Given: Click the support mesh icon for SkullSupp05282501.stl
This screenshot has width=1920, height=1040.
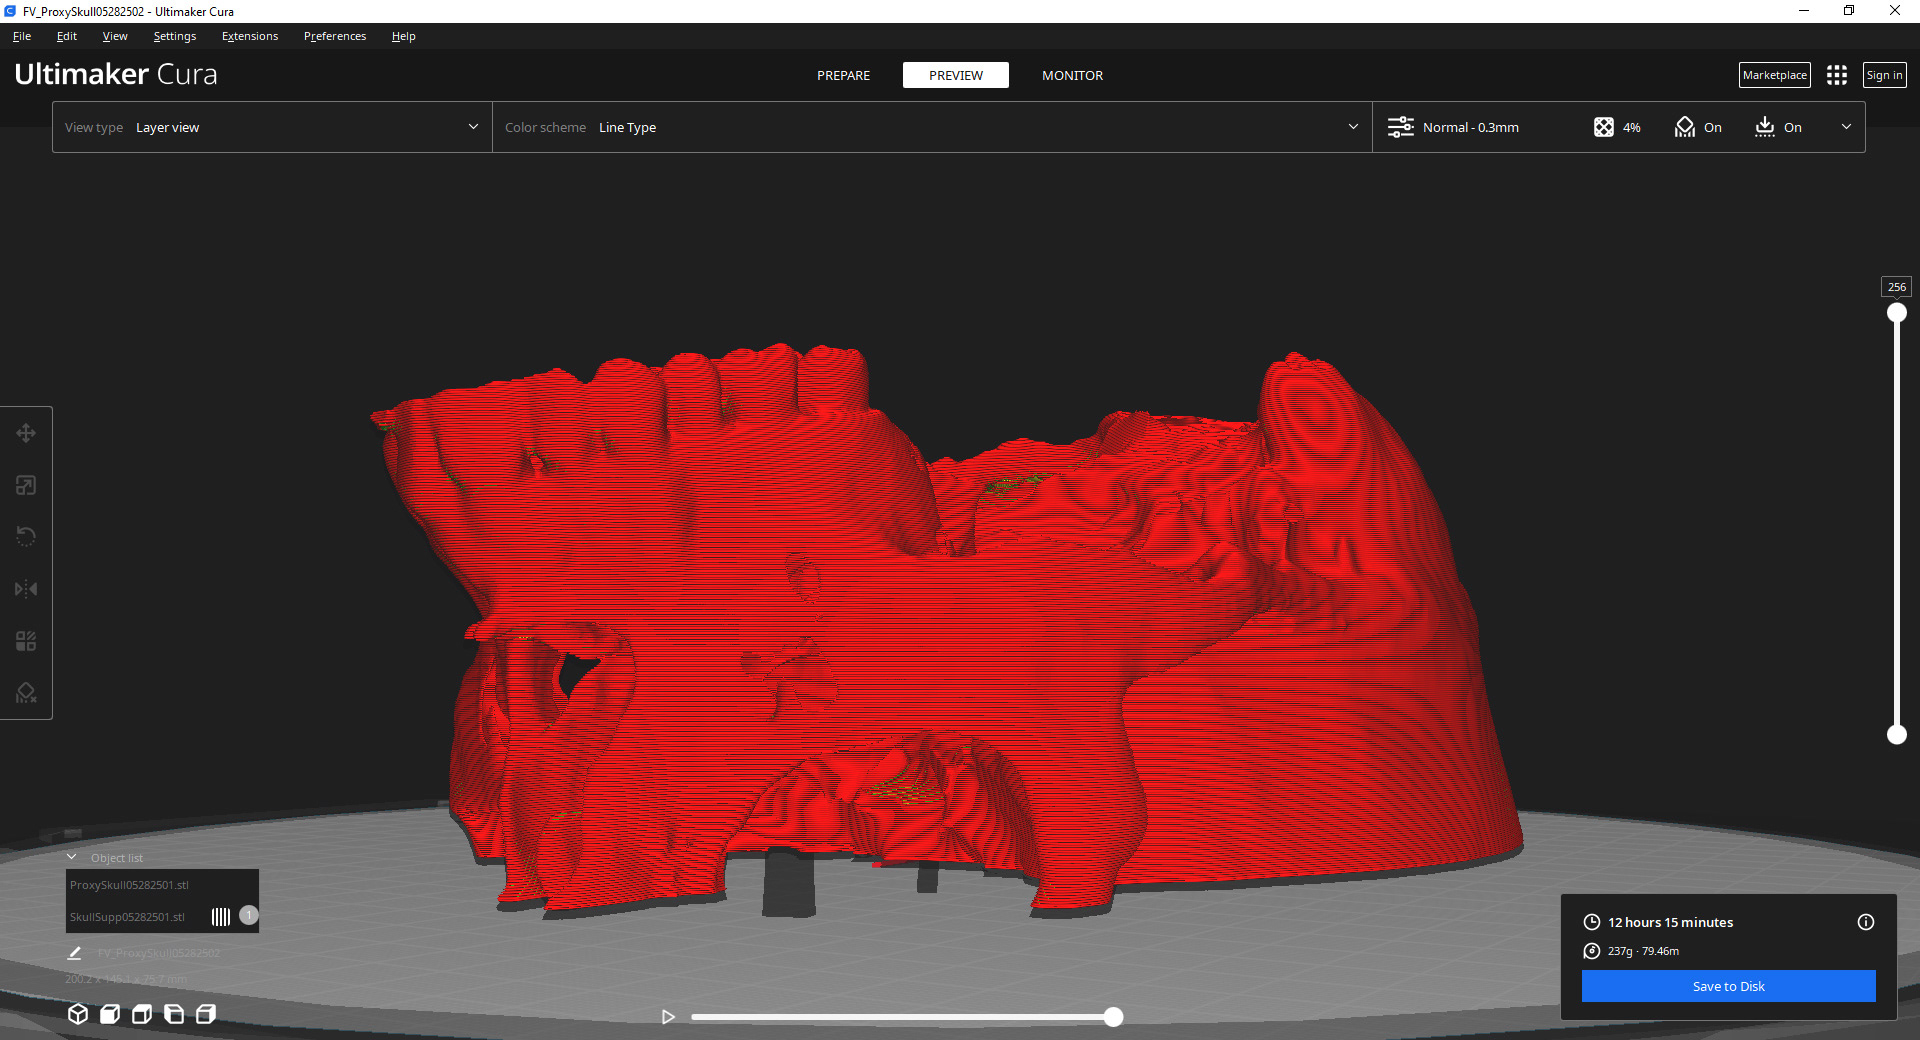Looking at the screenshot, I should coord(221,916).
